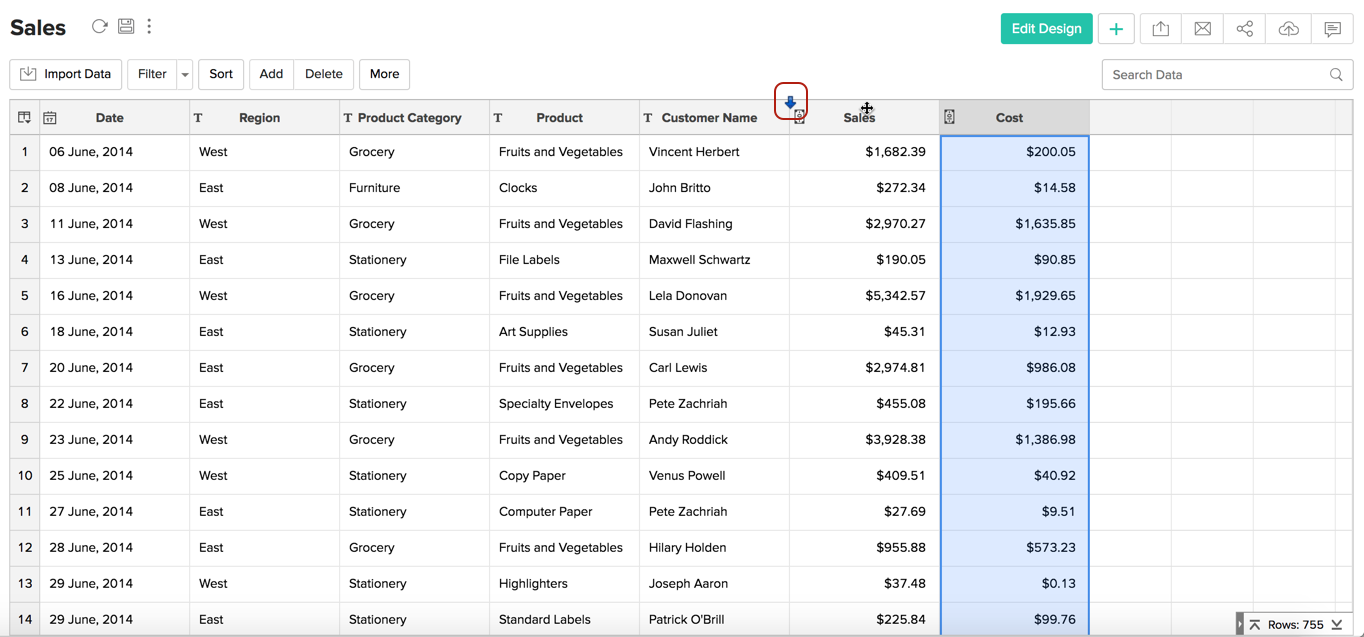Image resolution: width=1364 pixels, height=637 pixels.
Task: Click the Sort button
Action: click(221, 74)
